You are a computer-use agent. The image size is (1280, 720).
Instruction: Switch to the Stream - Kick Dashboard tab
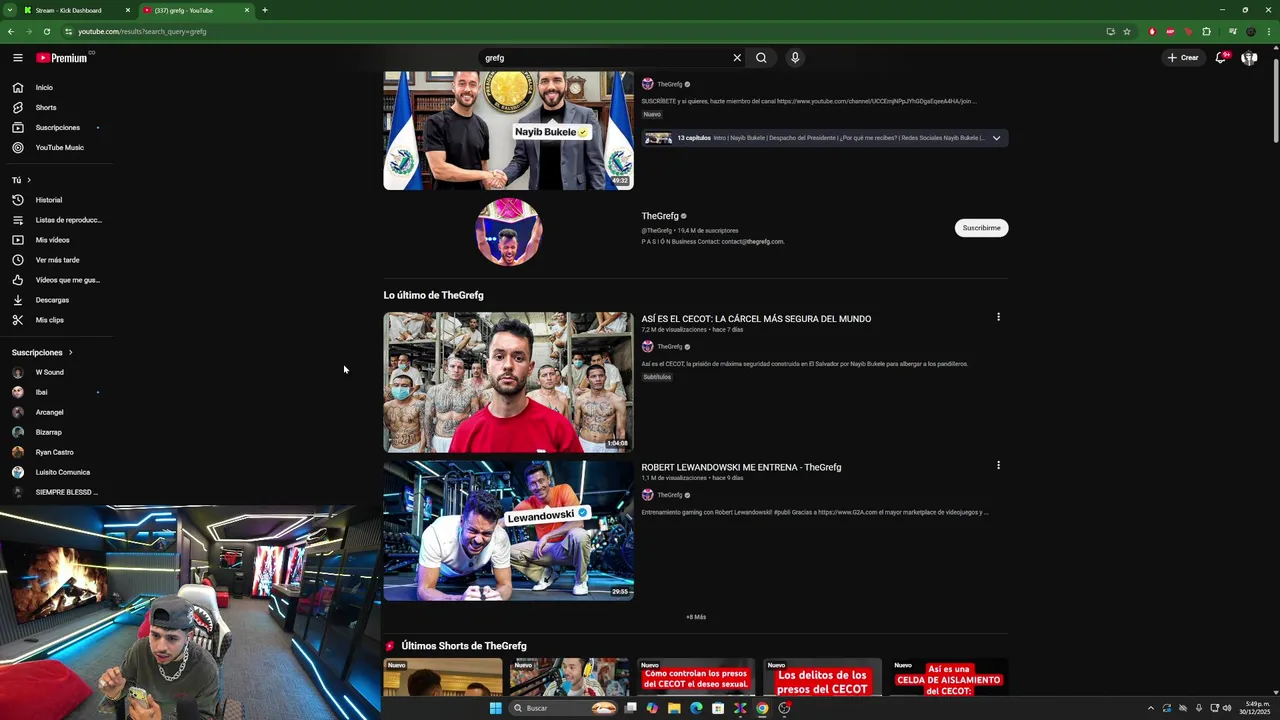76,10
